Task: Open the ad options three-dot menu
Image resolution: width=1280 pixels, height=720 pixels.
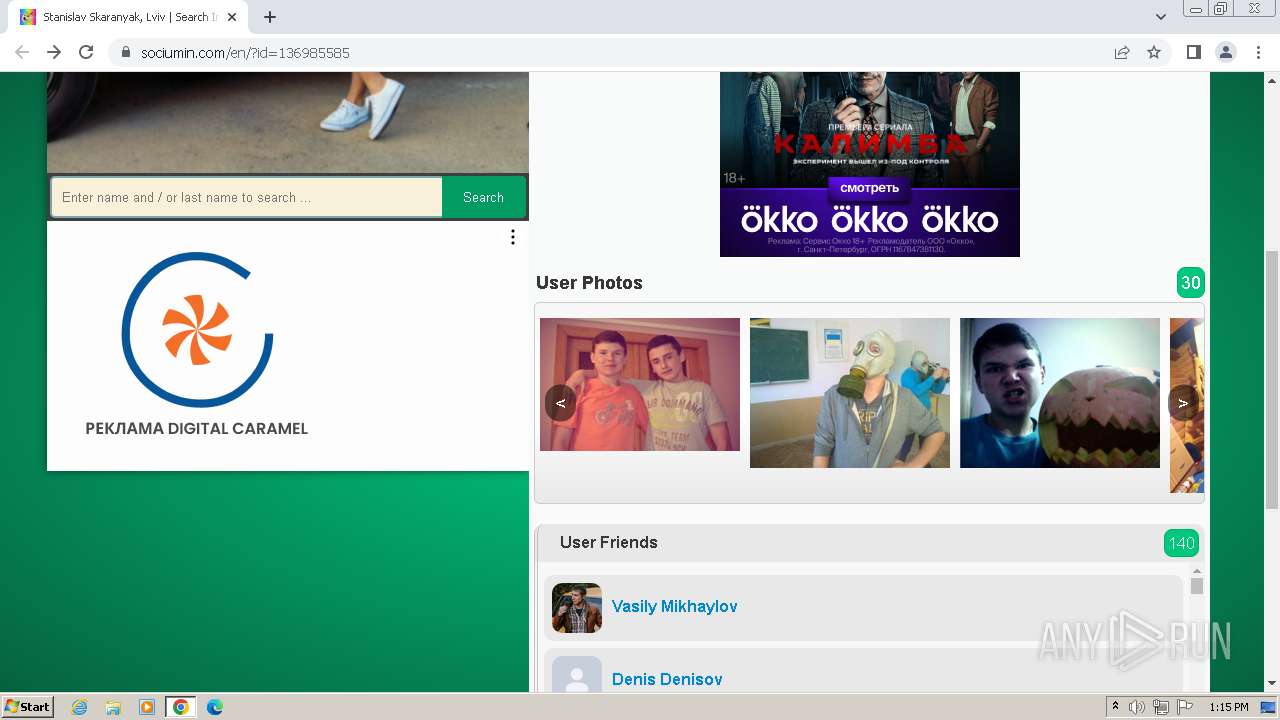Action: click(x=513, y=237)
